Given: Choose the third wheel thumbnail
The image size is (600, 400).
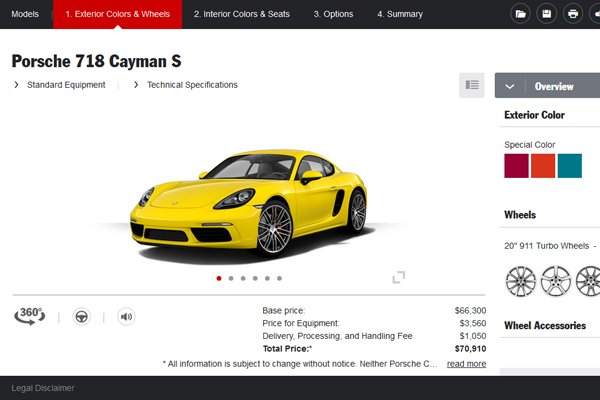Looking at the screenshot, I should click(x=588, y=281).
